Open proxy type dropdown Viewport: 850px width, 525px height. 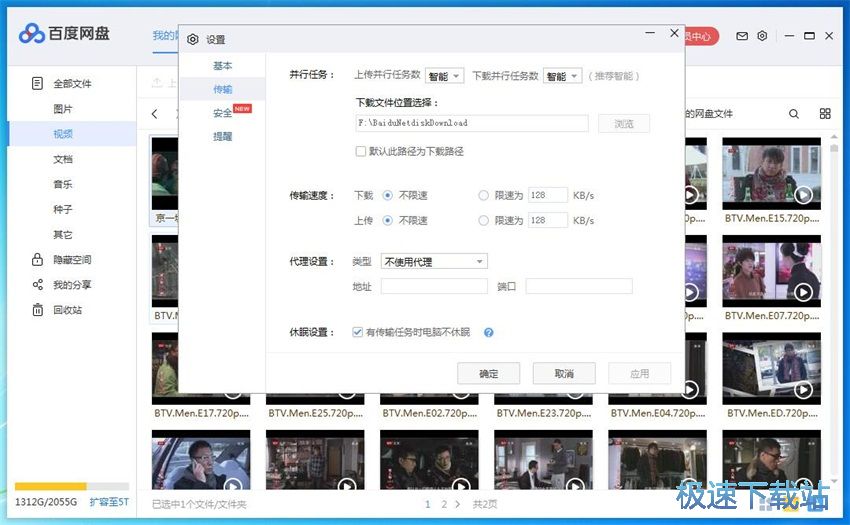point(434,261)
